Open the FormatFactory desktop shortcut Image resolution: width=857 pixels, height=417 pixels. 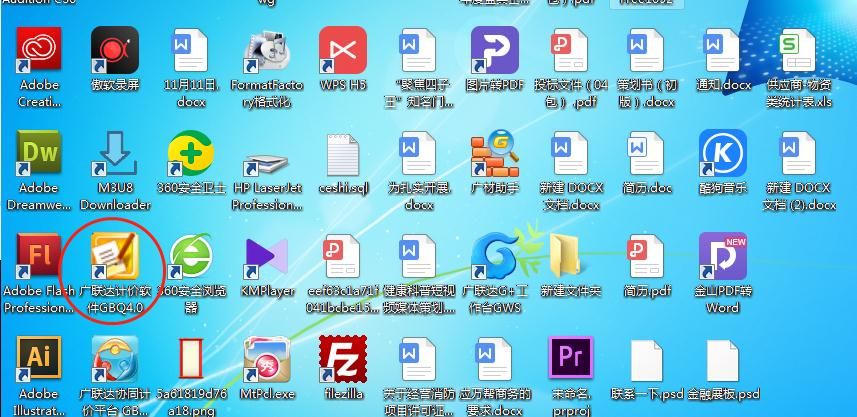[x=266, y=52]
